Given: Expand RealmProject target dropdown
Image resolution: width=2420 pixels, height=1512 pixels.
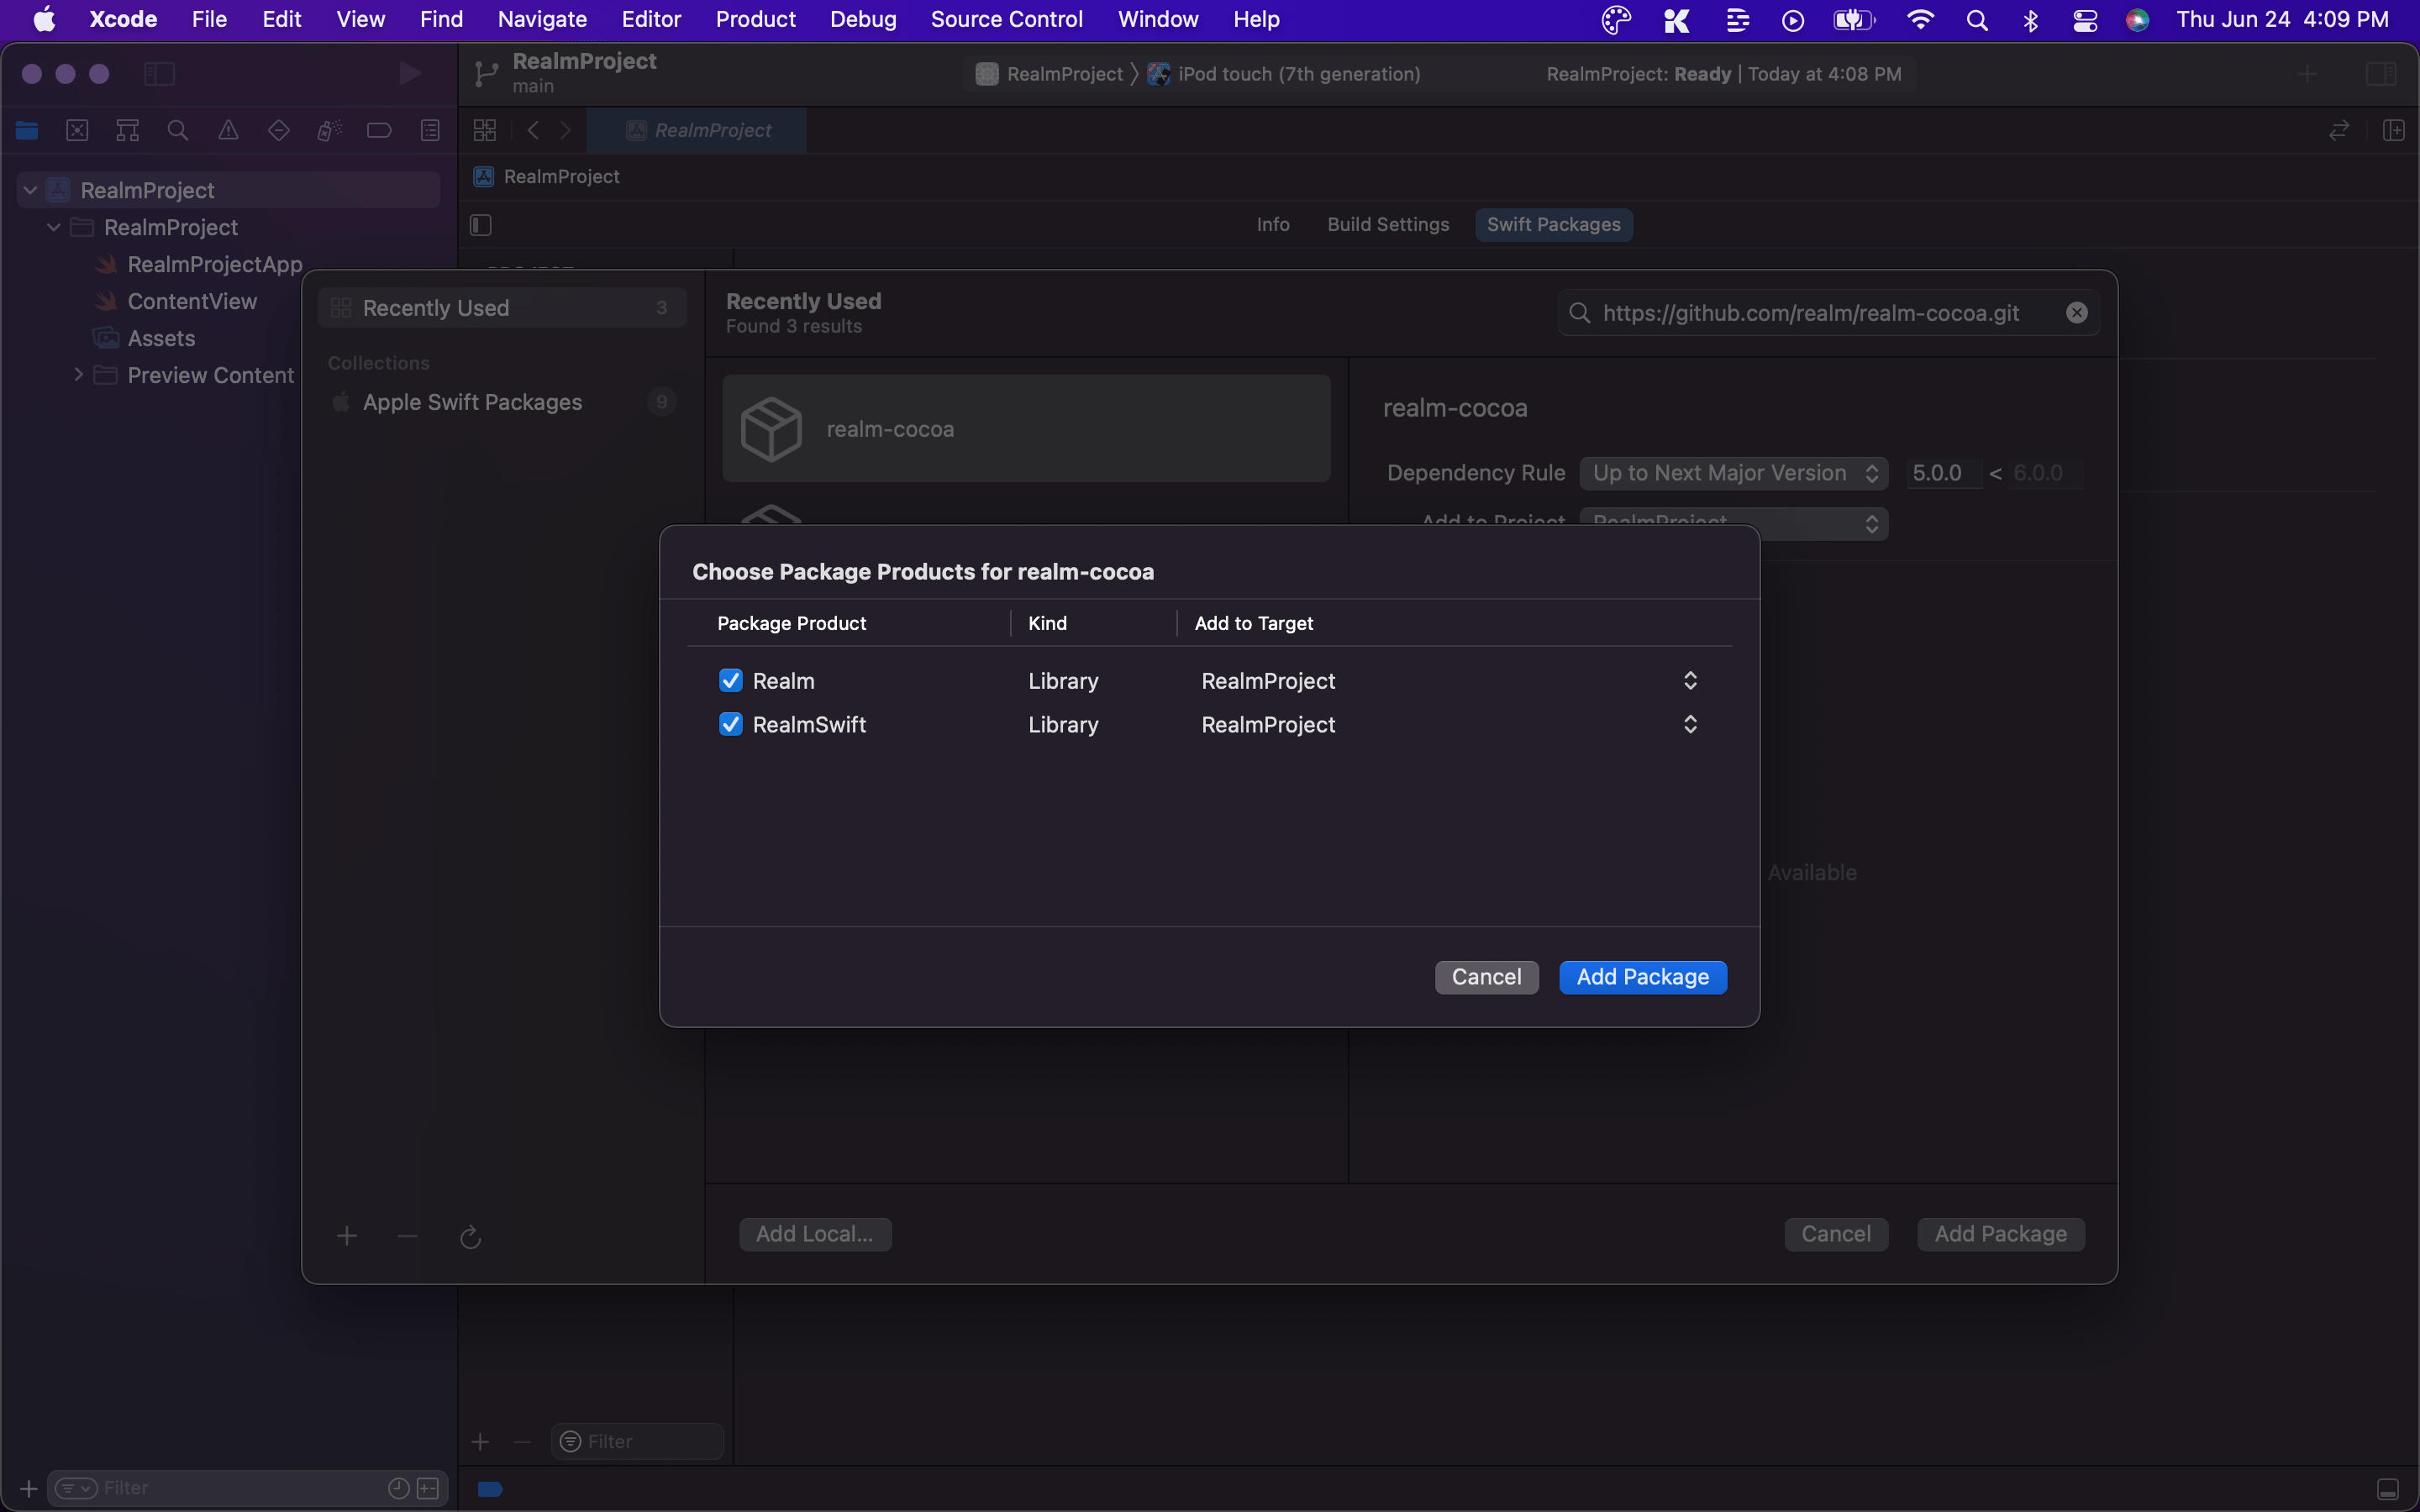Looking at the screenshot, I should point(1688,680).
